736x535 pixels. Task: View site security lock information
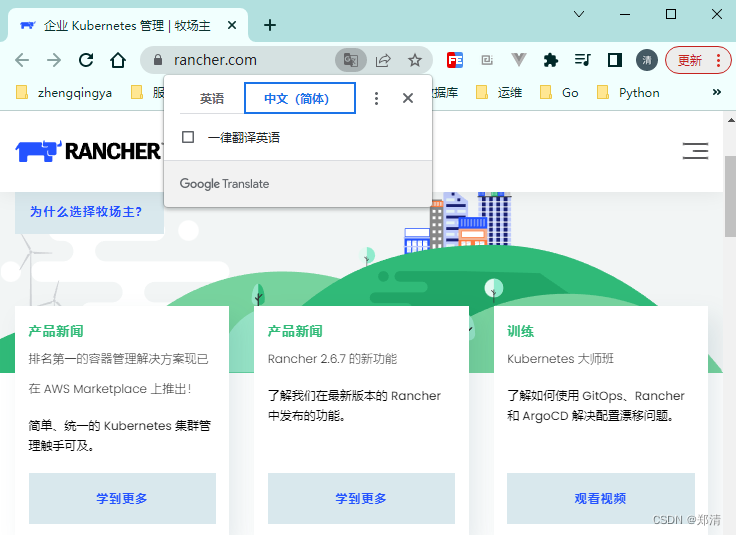point(158,60)
